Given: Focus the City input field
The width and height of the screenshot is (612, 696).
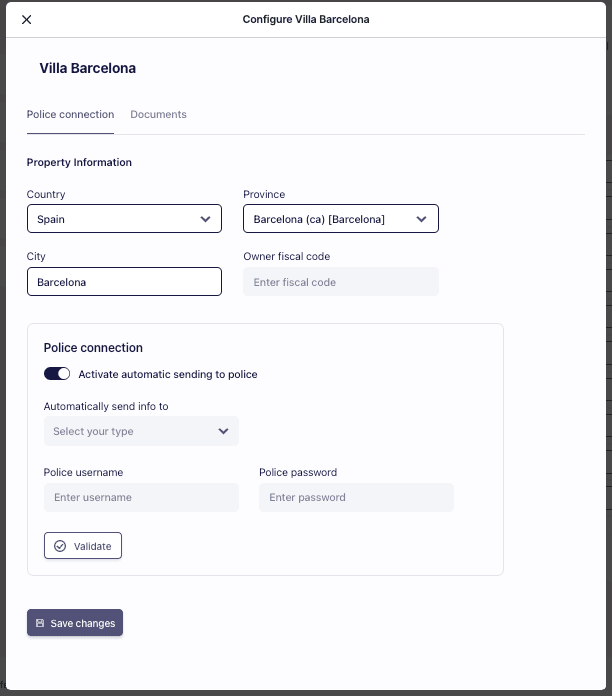Looking at the screenshot, I should pos(124,282).
